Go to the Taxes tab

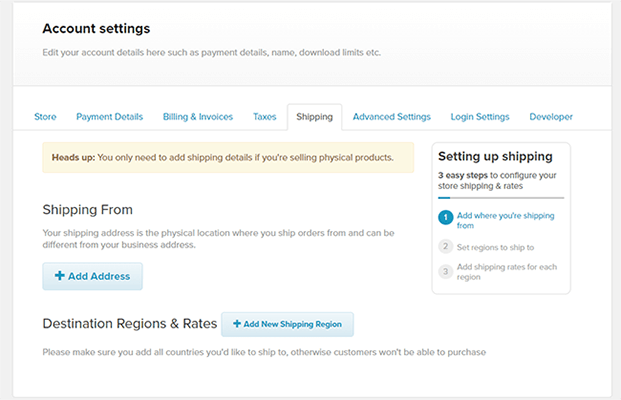(x=265, y=117)
